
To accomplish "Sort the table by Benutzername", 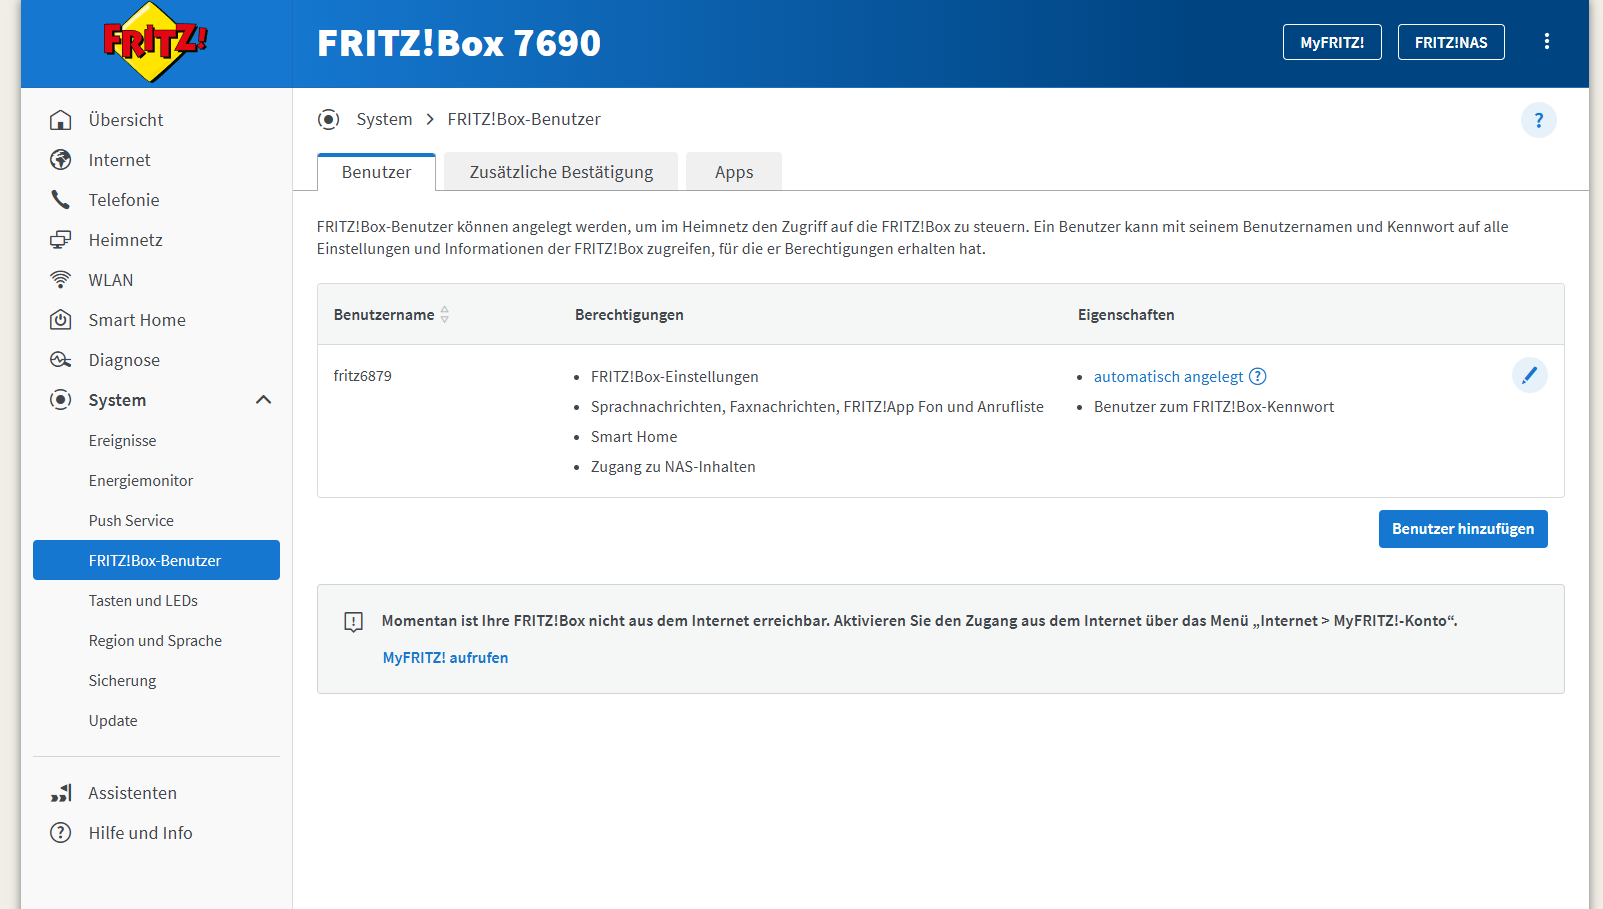I will pyautogui.click(x=445, y=314).
